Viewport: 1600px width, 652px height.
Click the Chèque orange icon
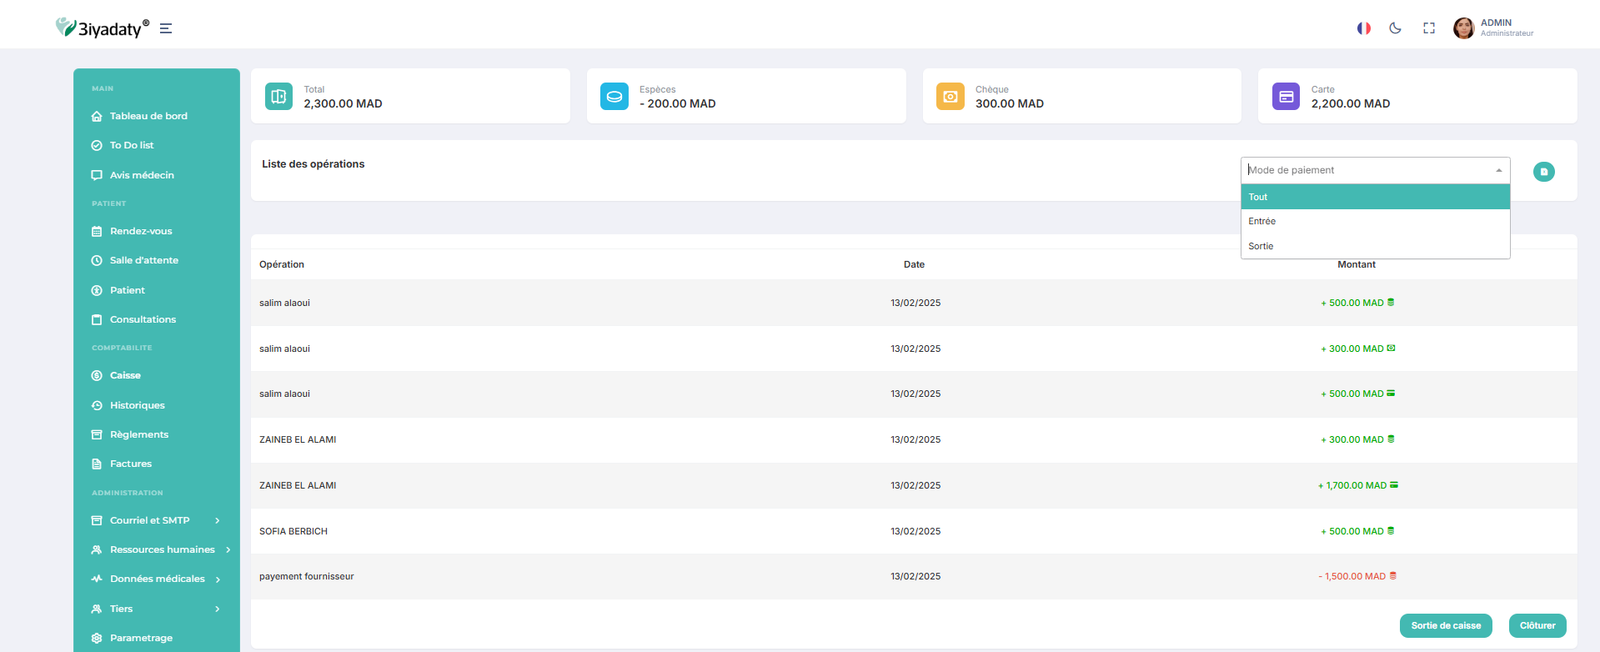click(x=950, y=96)
